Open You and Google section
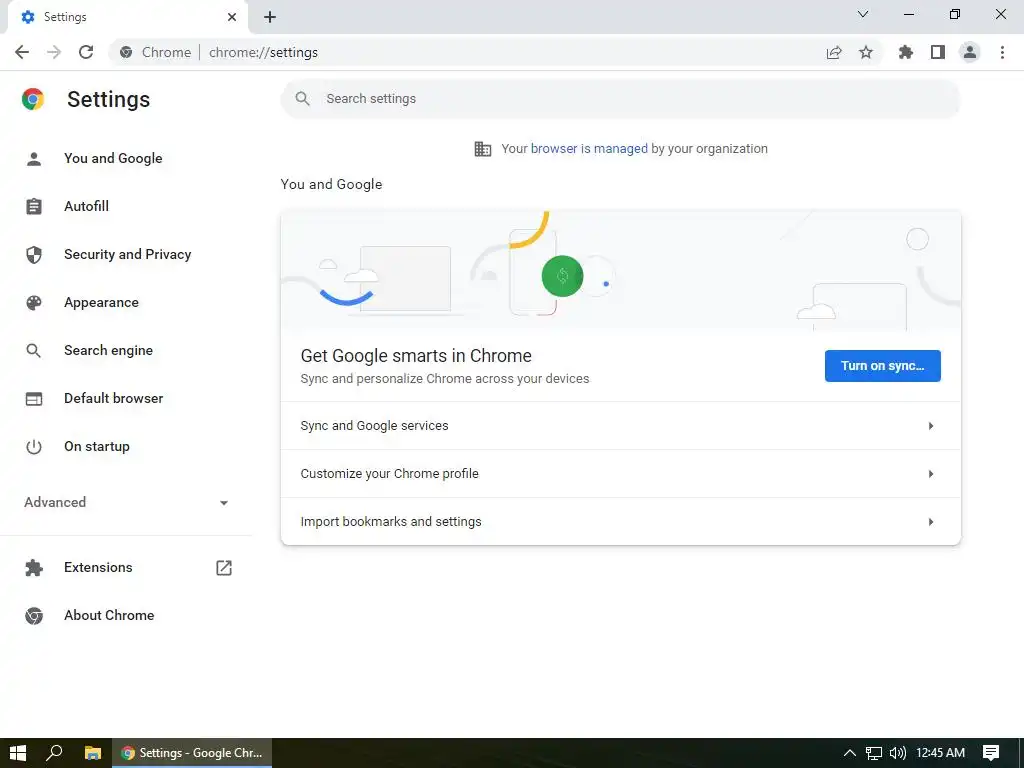The height and width of the screenshot is (768, 1024). [113, 159]
